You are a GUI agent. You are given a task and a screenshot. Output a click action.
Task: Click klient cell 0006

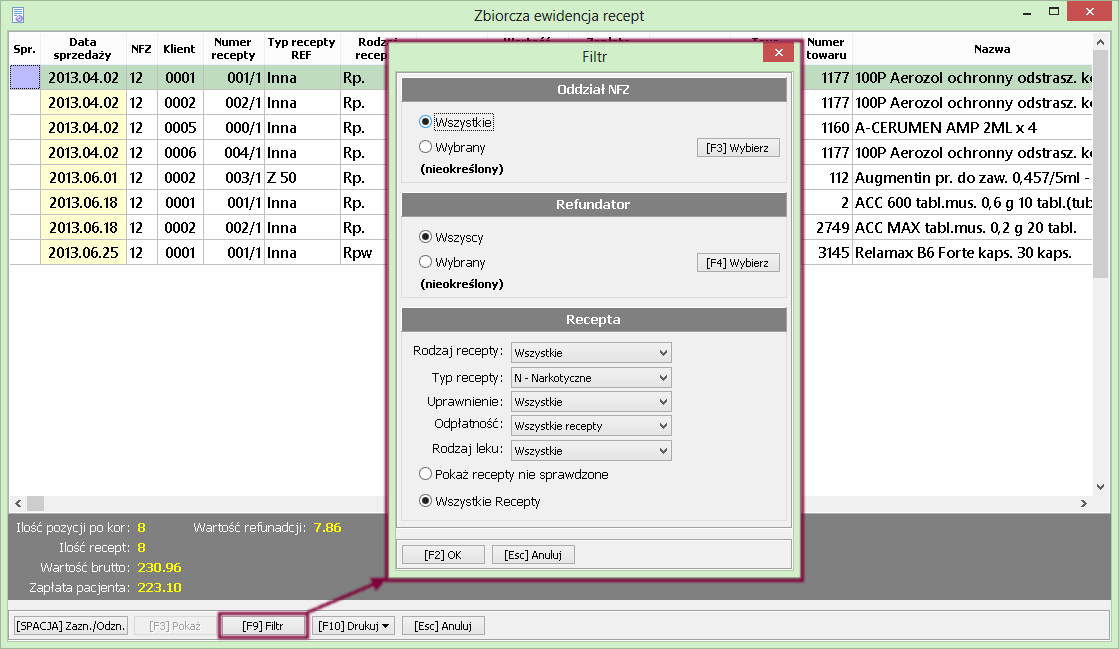tap(180, 152)
